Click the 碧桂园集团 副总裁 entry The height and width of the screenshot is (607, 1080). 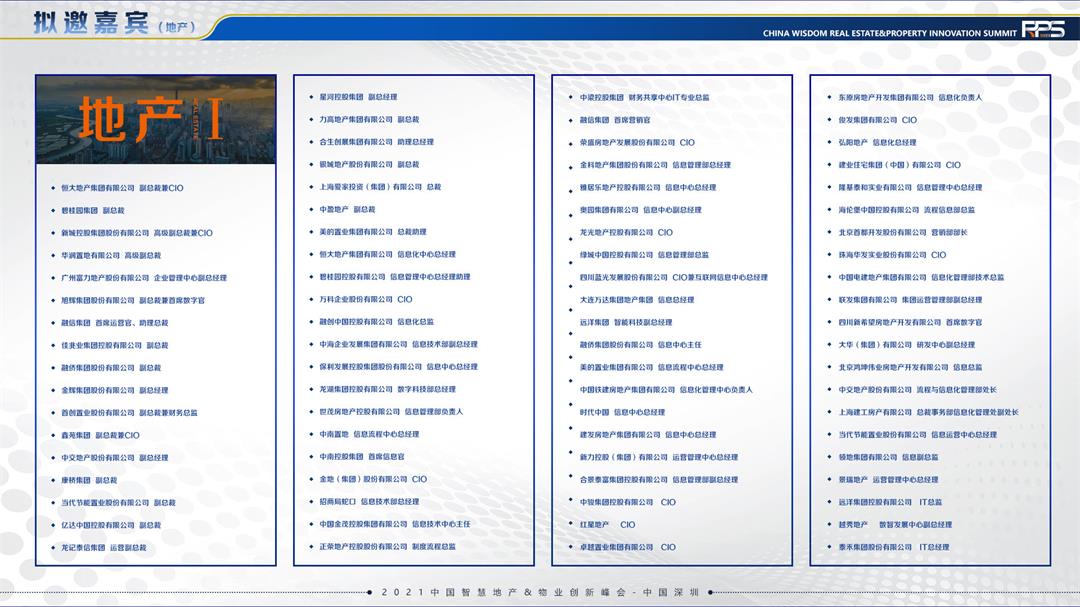(93, 211)
